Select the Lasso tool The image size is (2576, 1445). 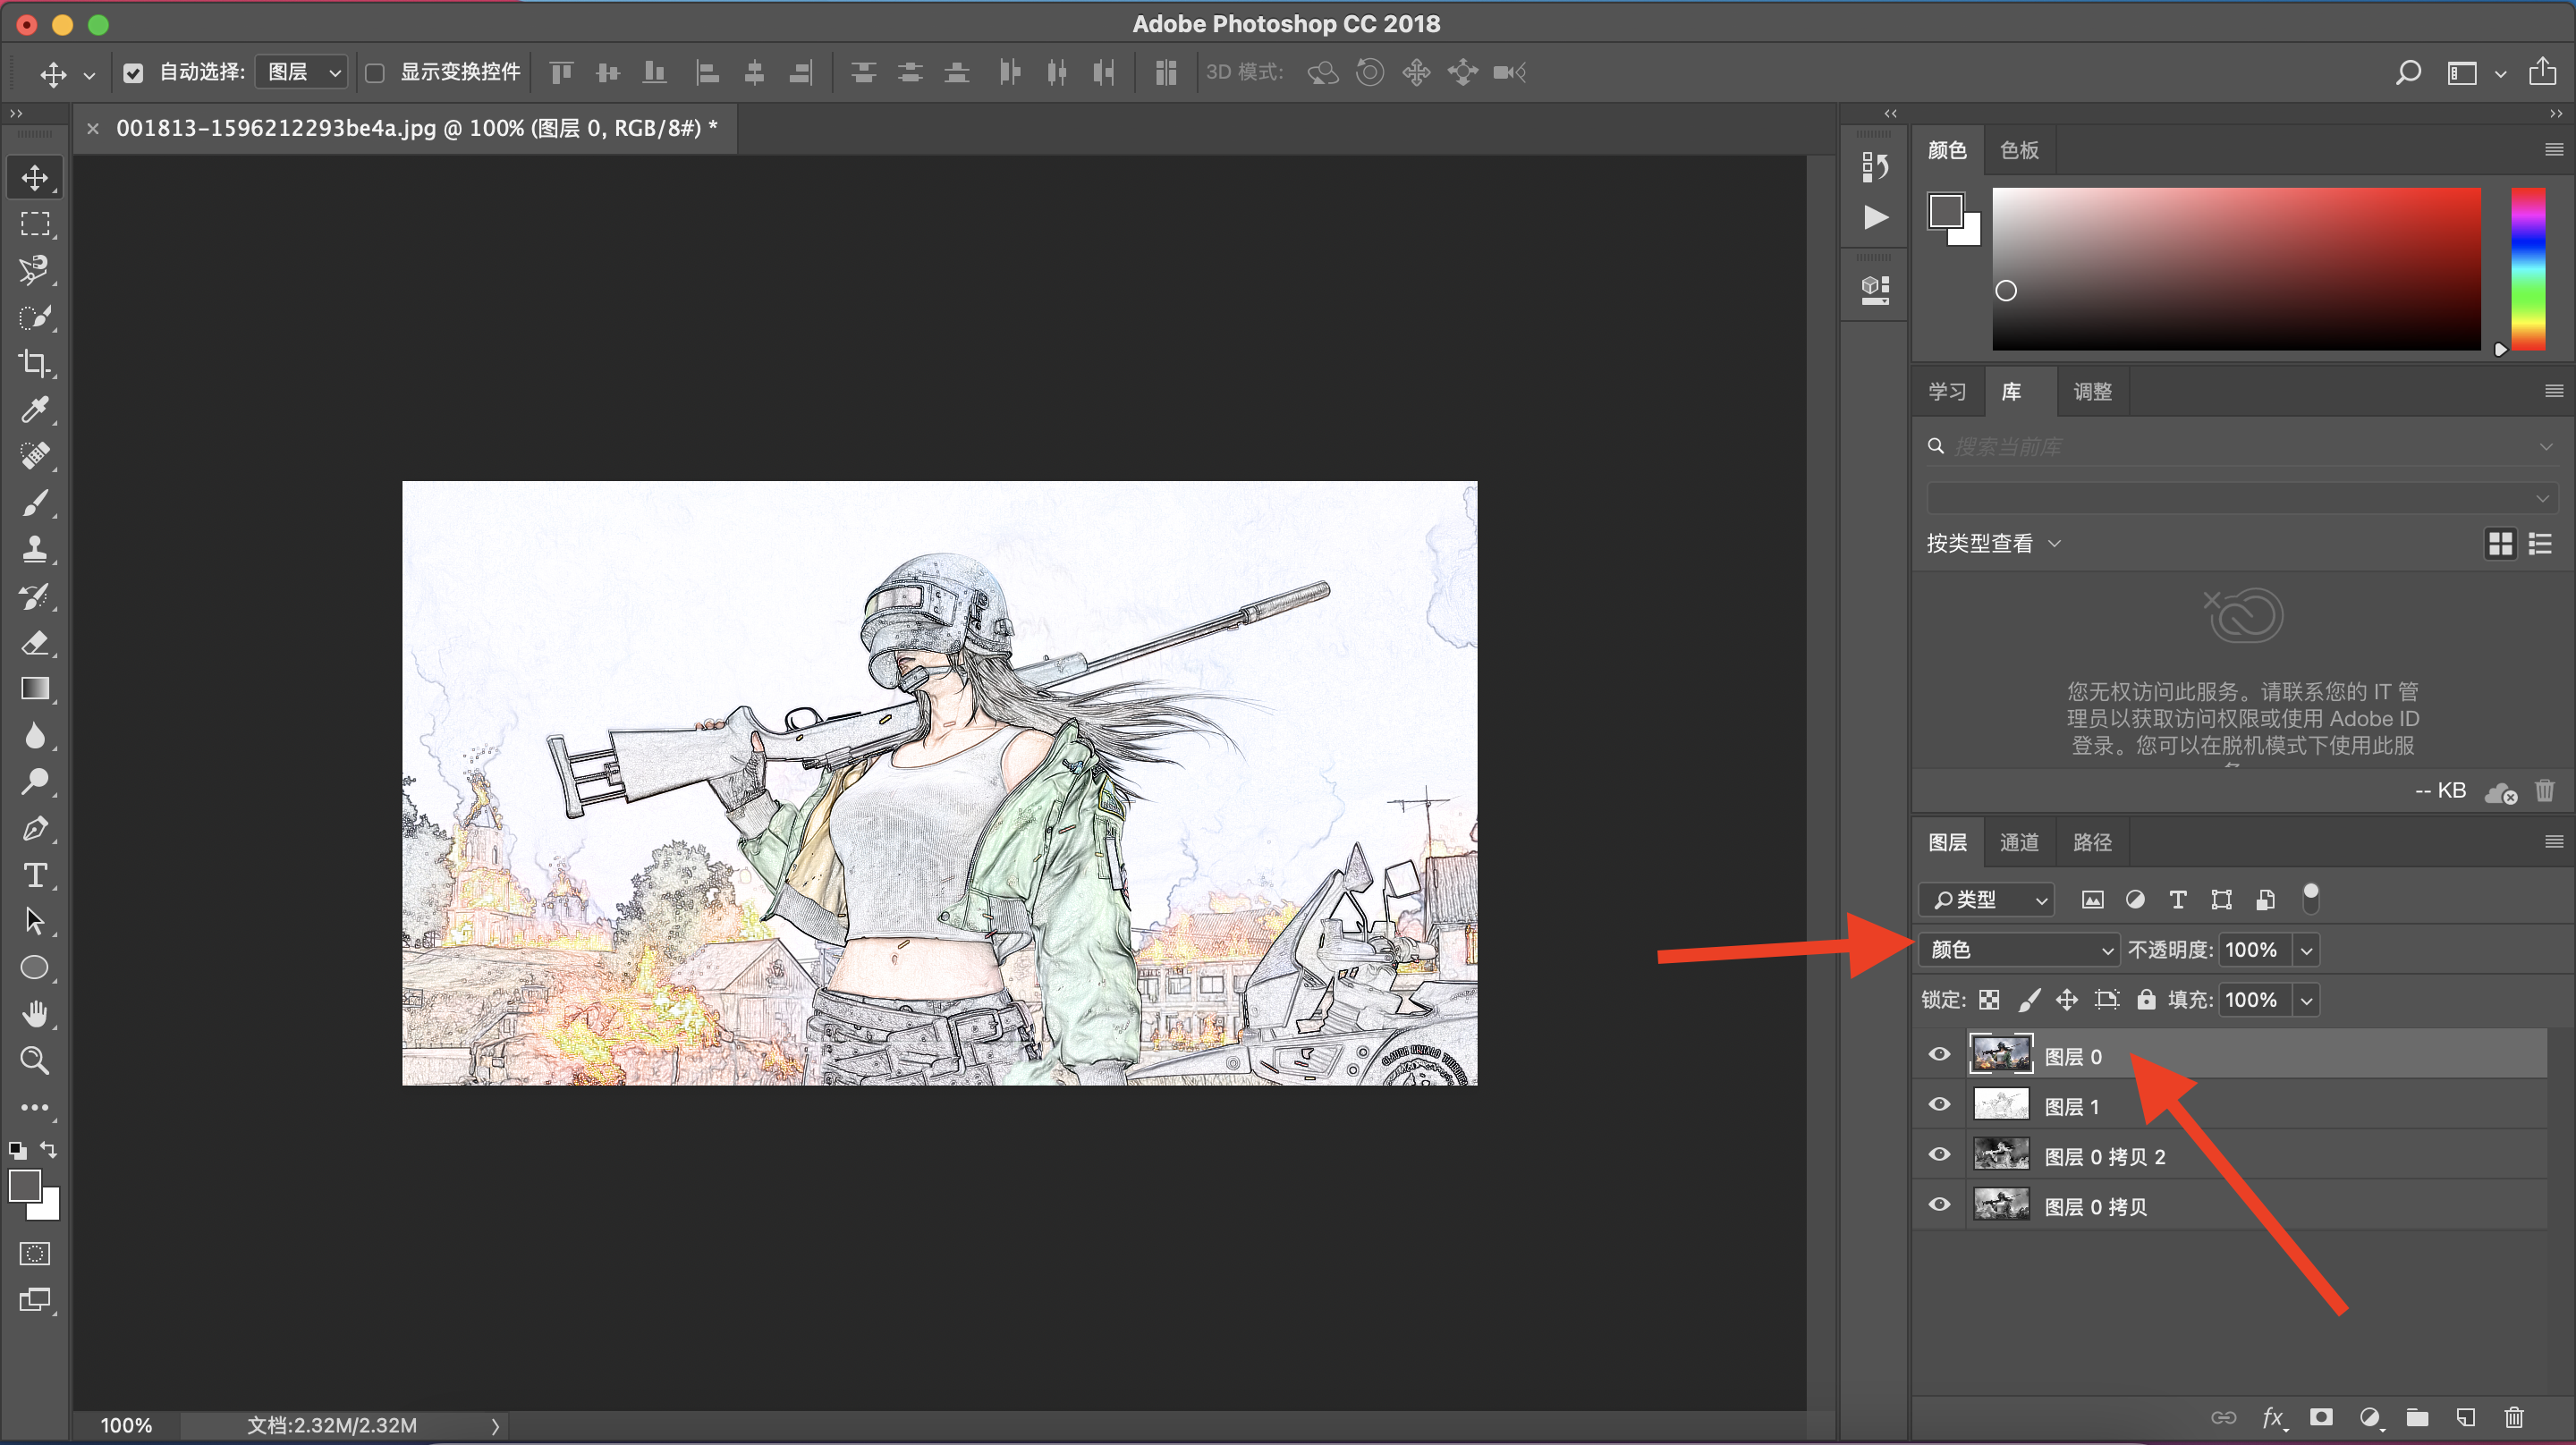tap(35, 270)
